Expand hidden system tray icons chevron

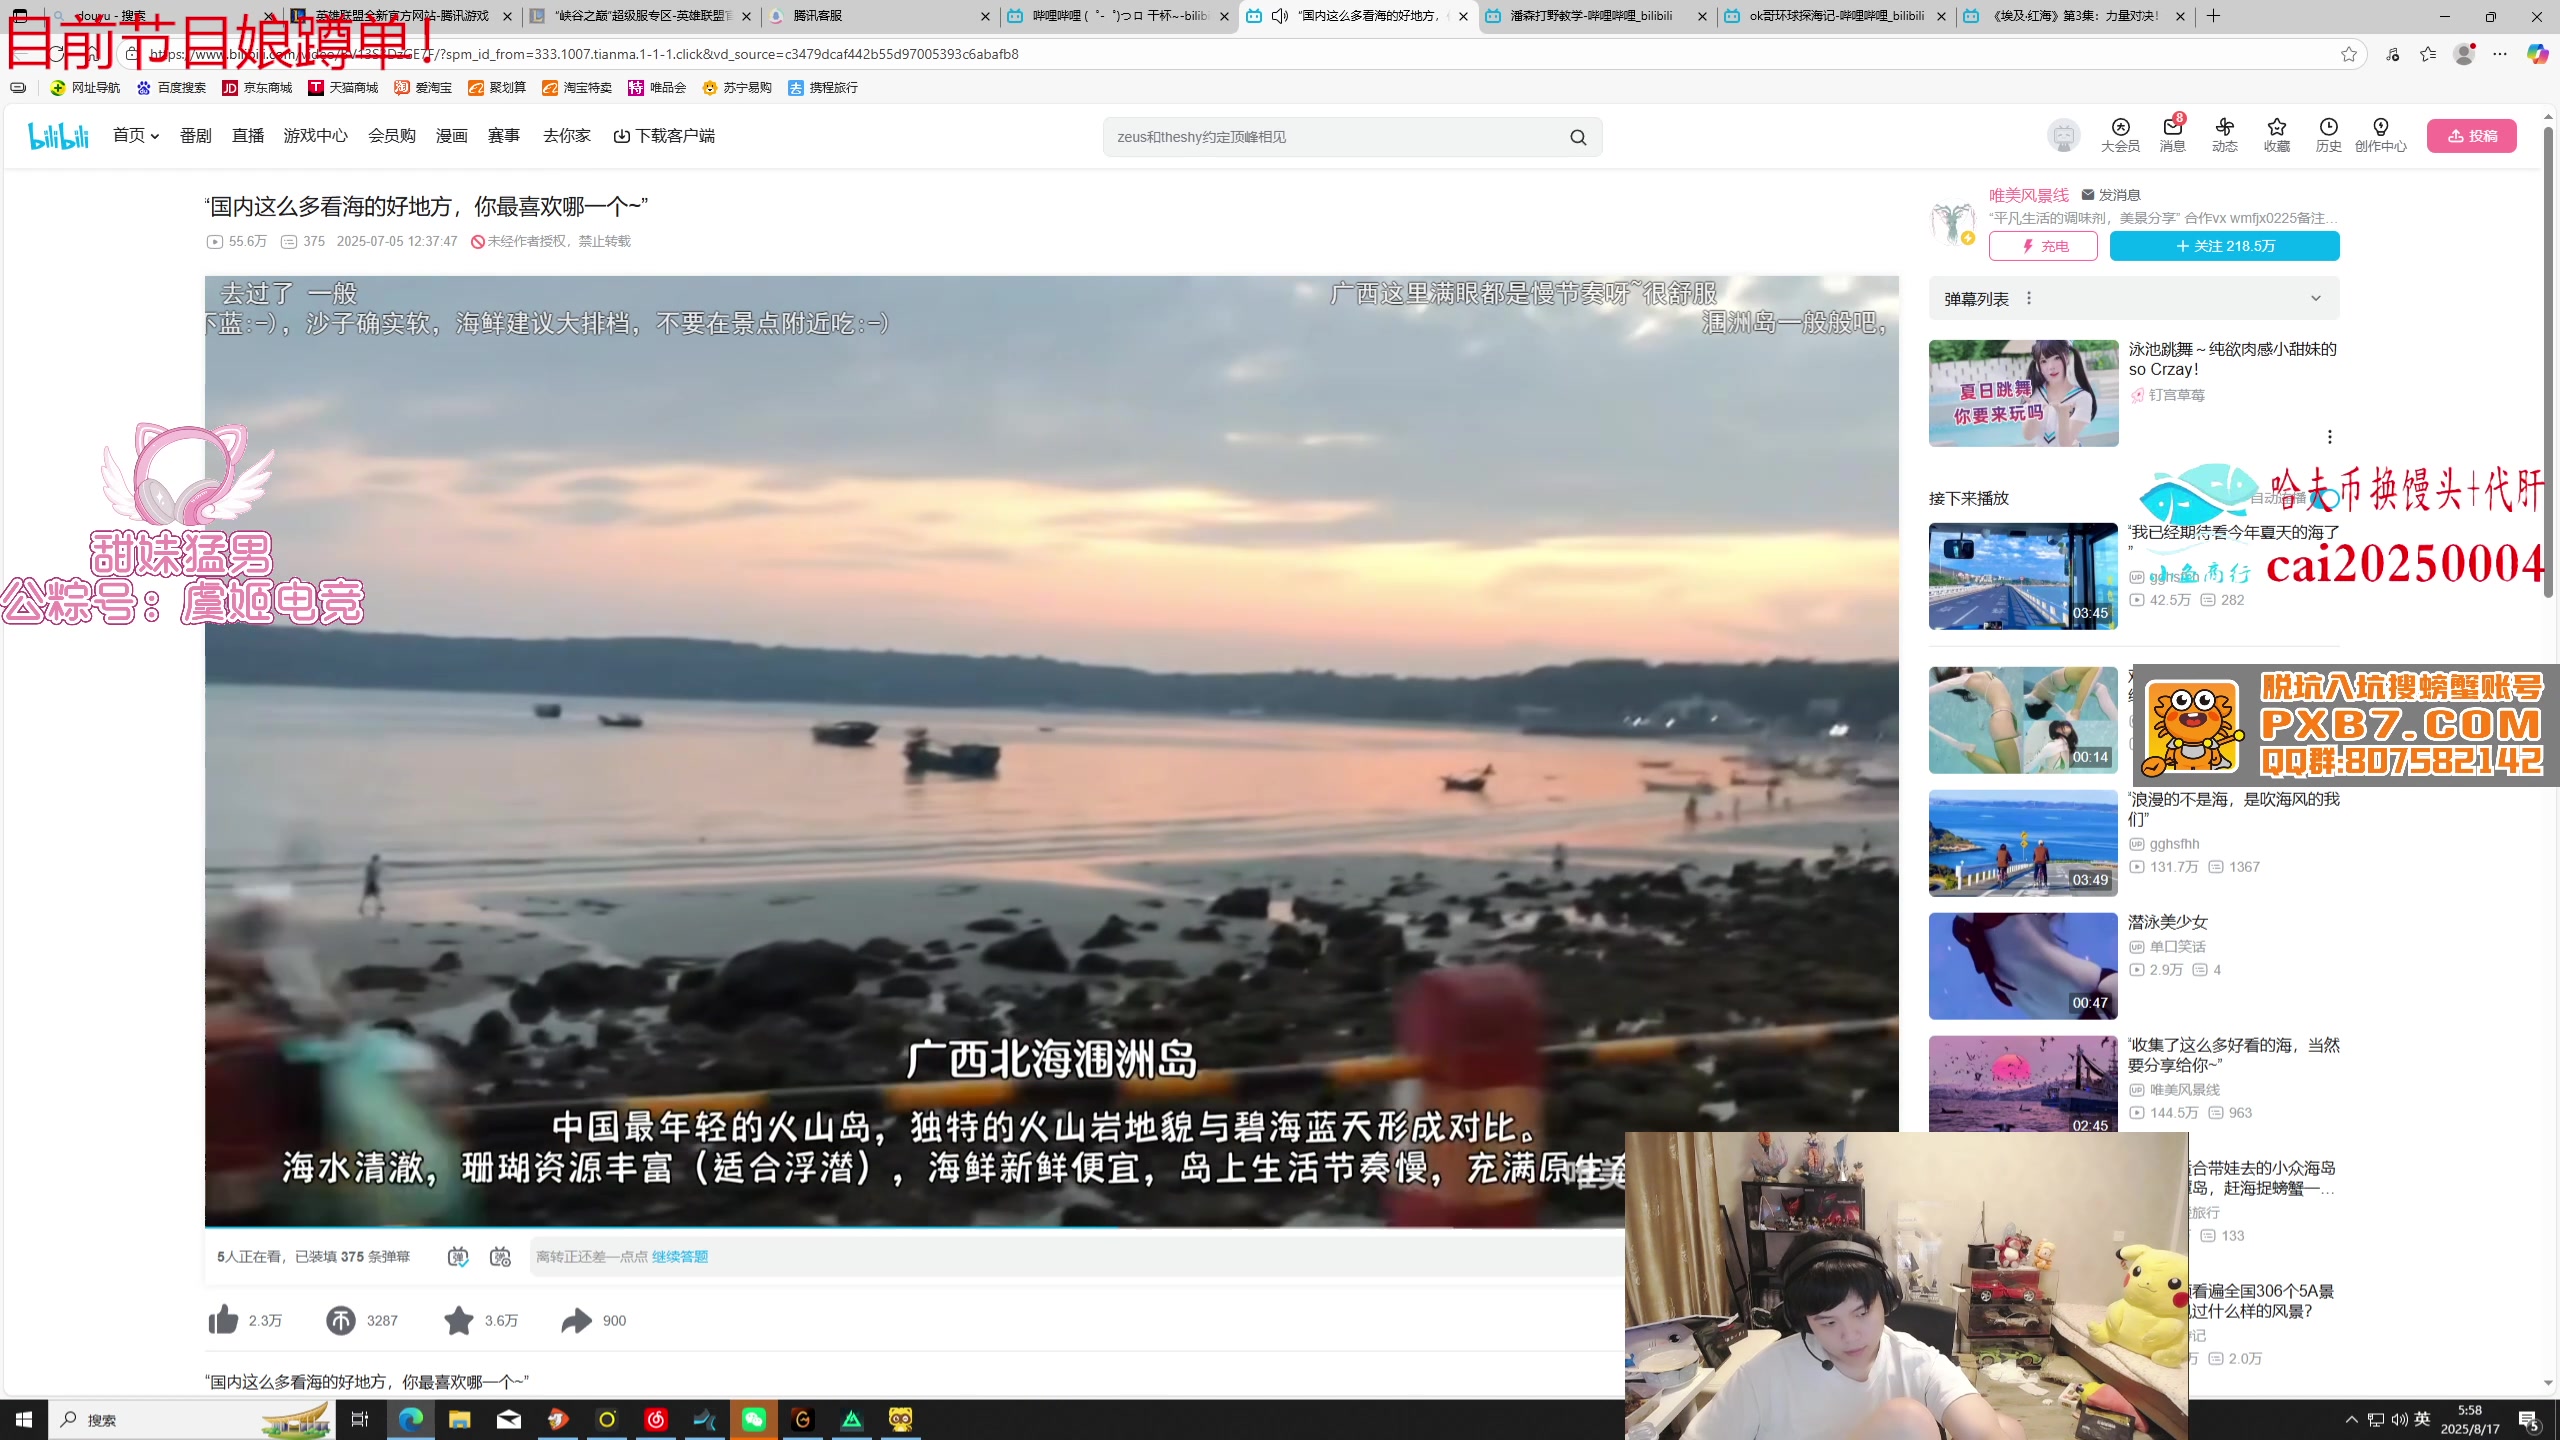(x=2352, y=1420)
